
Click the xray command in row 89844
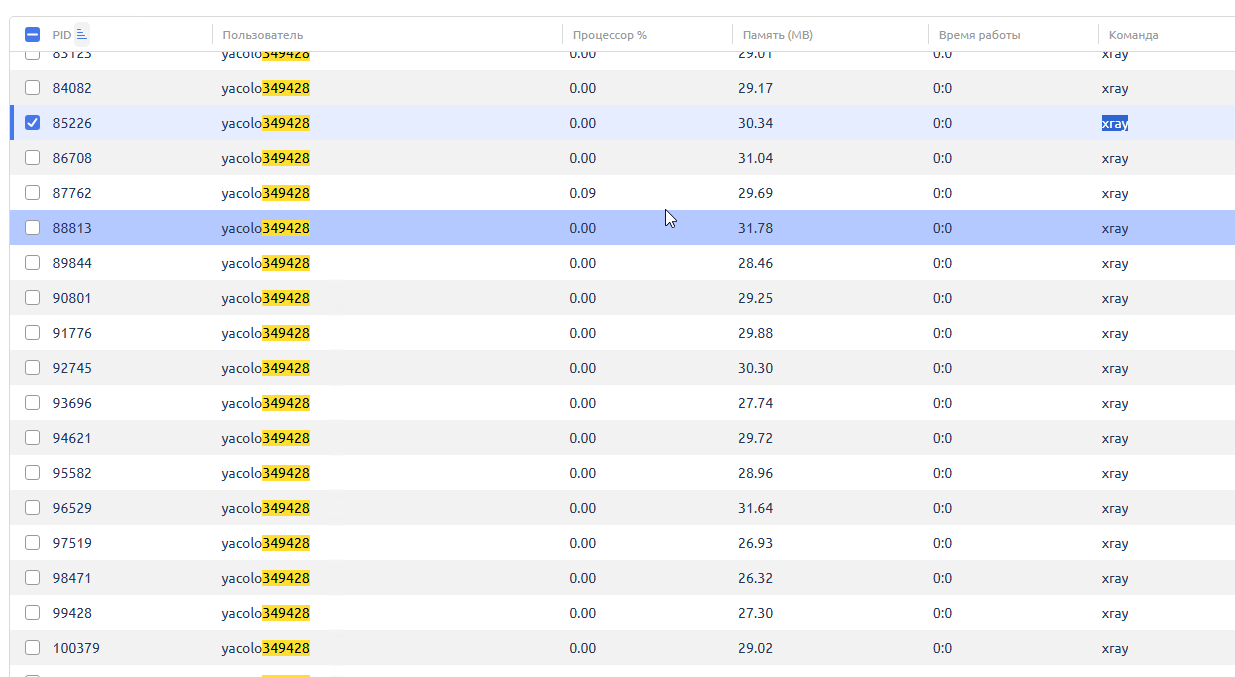coord(1115,264)
